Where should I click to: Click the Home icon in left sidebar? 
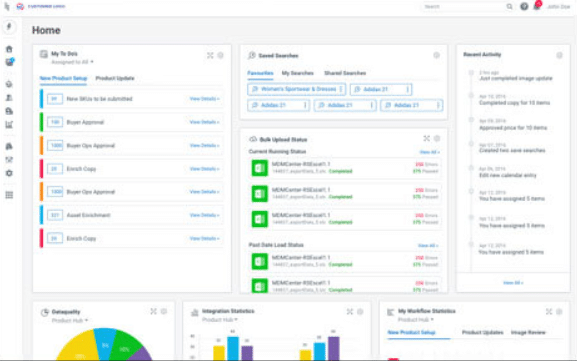(x=9, y=49)
